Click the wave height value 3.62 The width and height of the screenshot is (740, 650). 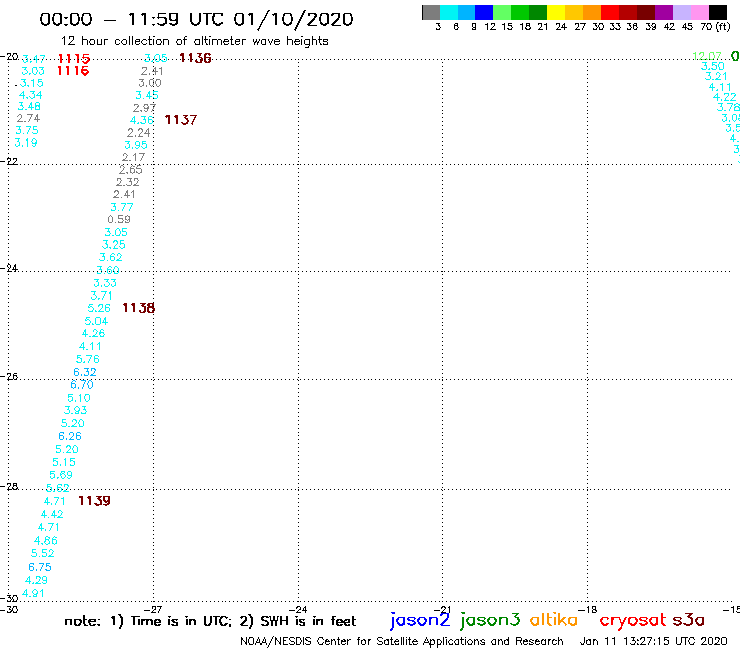coord(110,257)
